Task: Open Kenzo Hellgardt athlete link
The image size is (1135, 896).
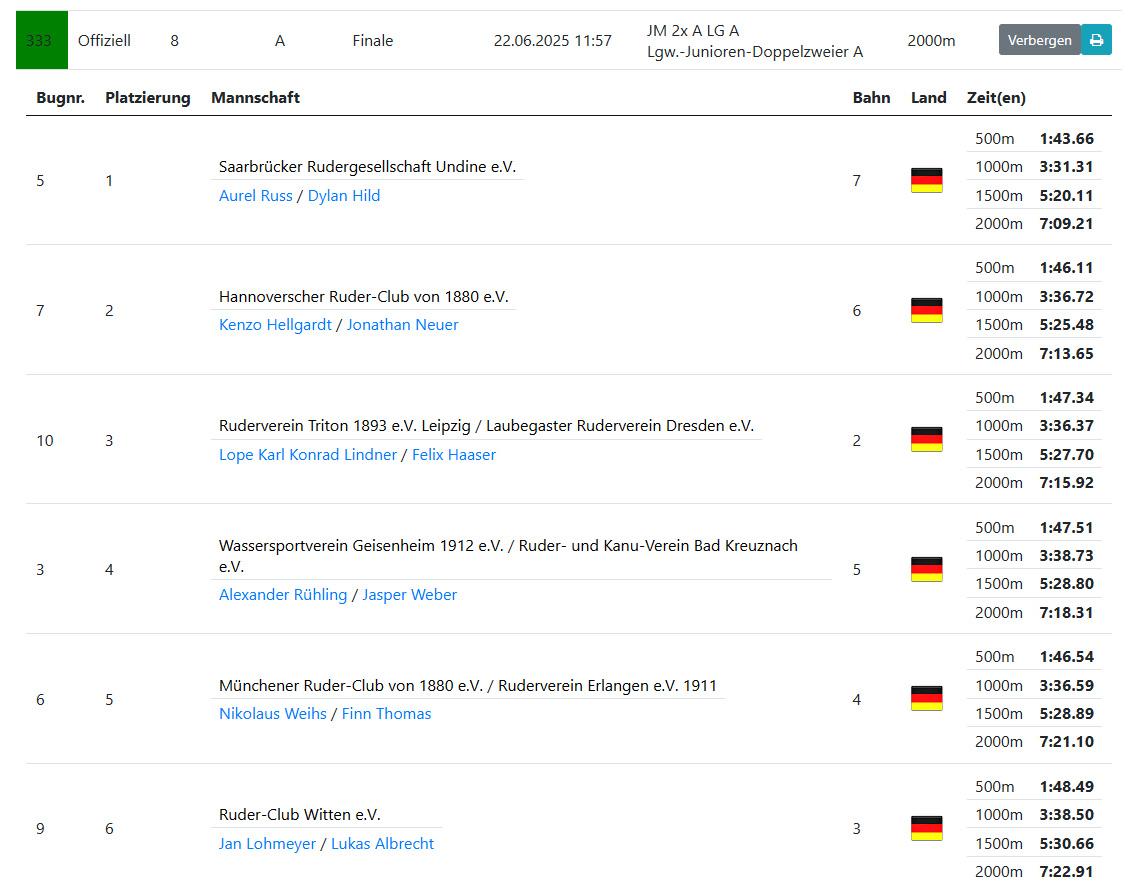Action: tap(275, 325)
